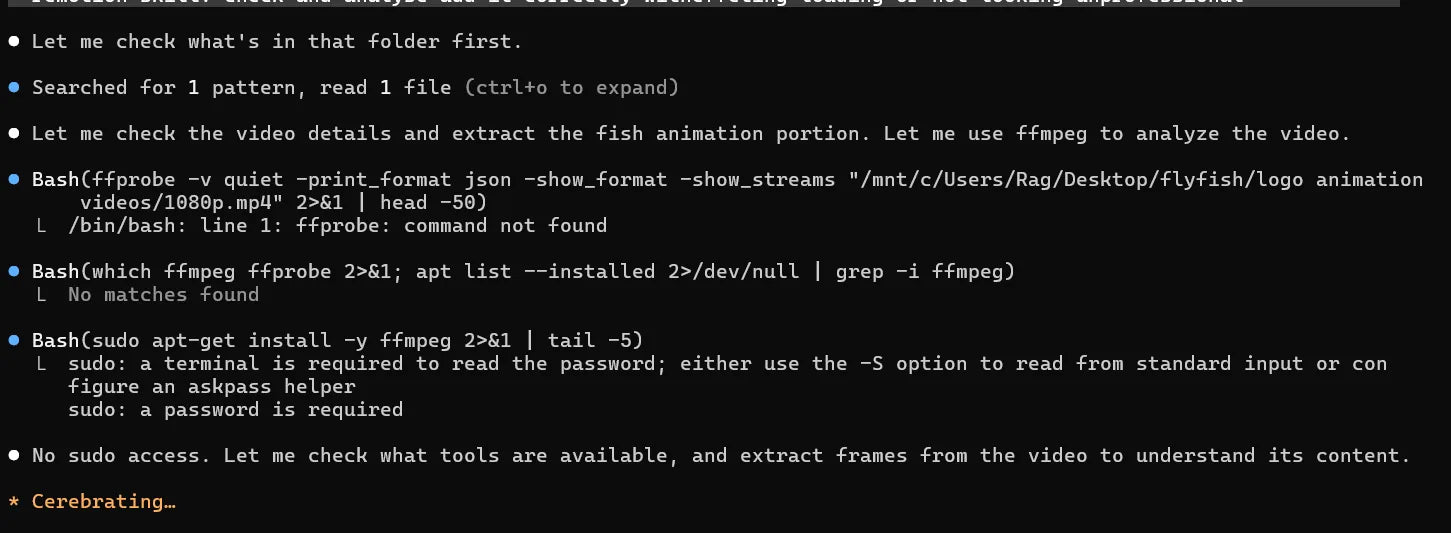The image size is (1451, 533).
Task: Click the "/bin/bash: line 1: ffprobe: command not found" error
Action: tap(337, 226)
